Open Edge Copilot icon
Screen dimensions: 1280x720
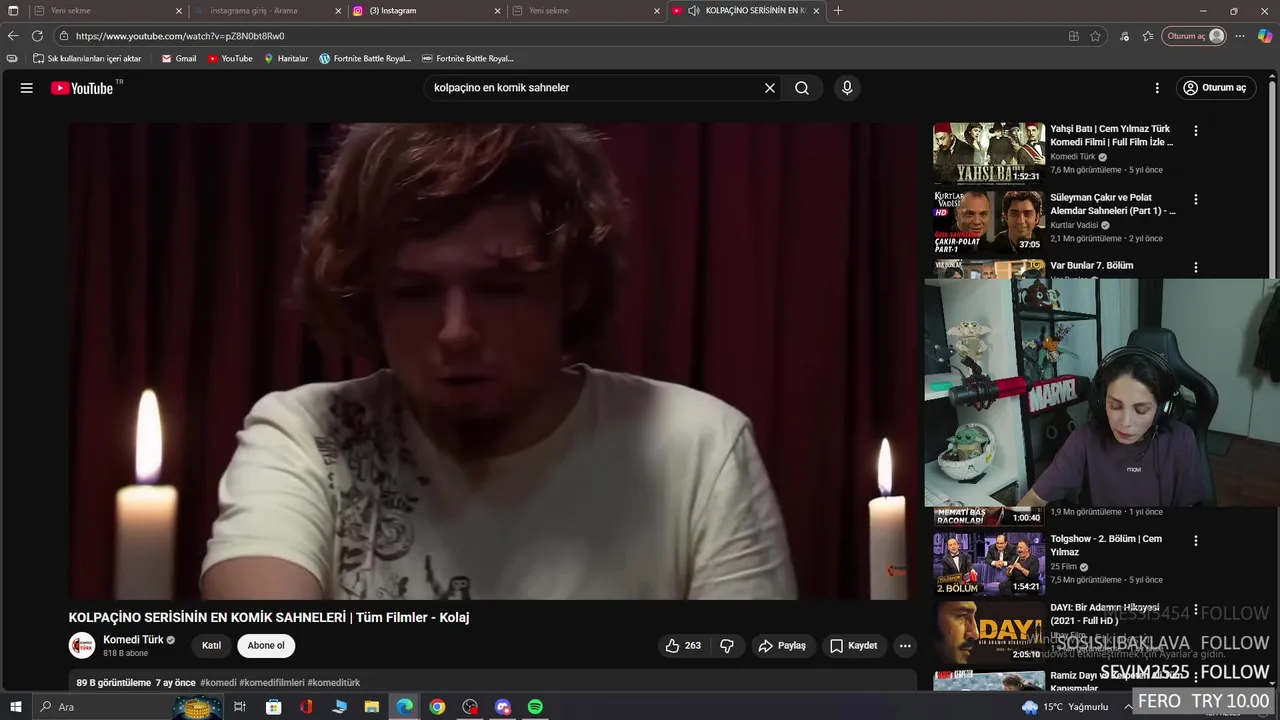[x=1265, y=36]
